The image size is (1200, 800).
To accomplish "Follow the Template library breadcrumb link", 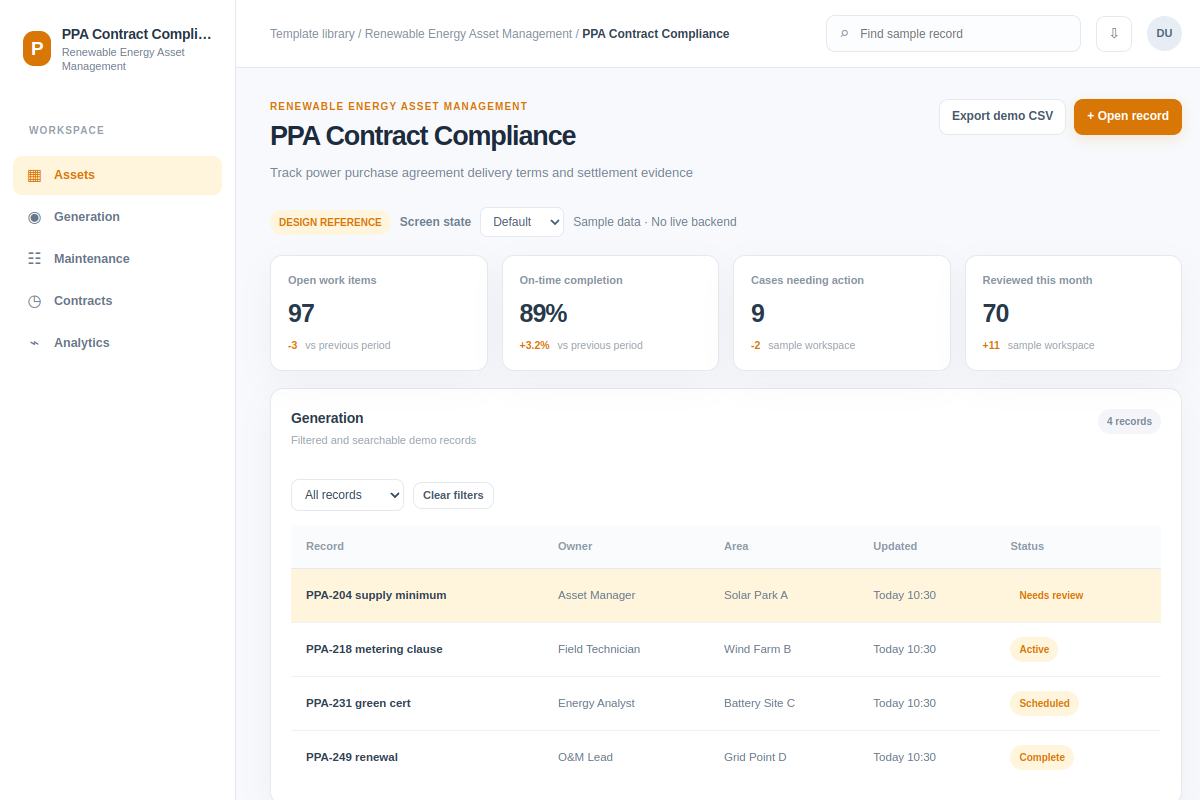I will [312, 34].
